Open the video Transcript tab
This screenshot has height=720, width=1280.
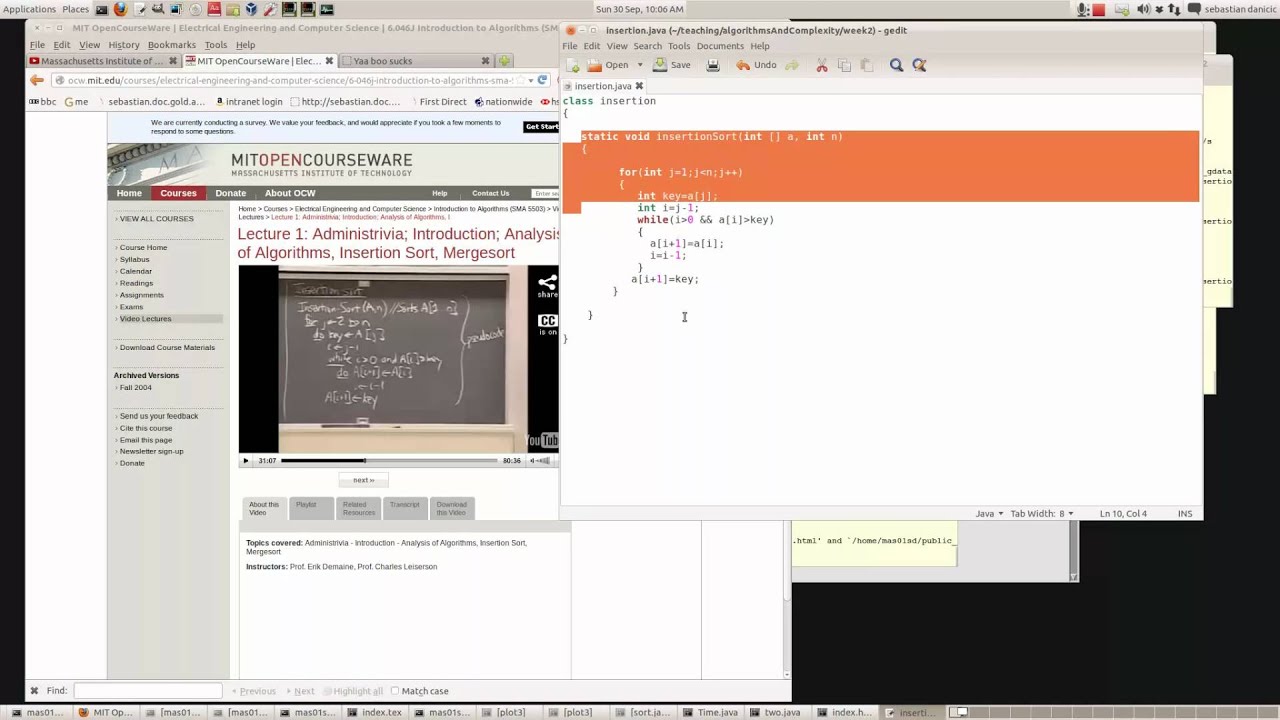(x=404, y=508)
